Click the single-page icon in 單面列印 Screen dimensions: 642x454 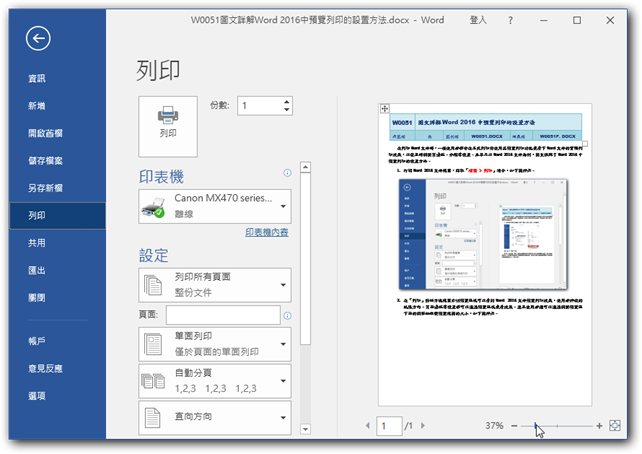[153, 344]
